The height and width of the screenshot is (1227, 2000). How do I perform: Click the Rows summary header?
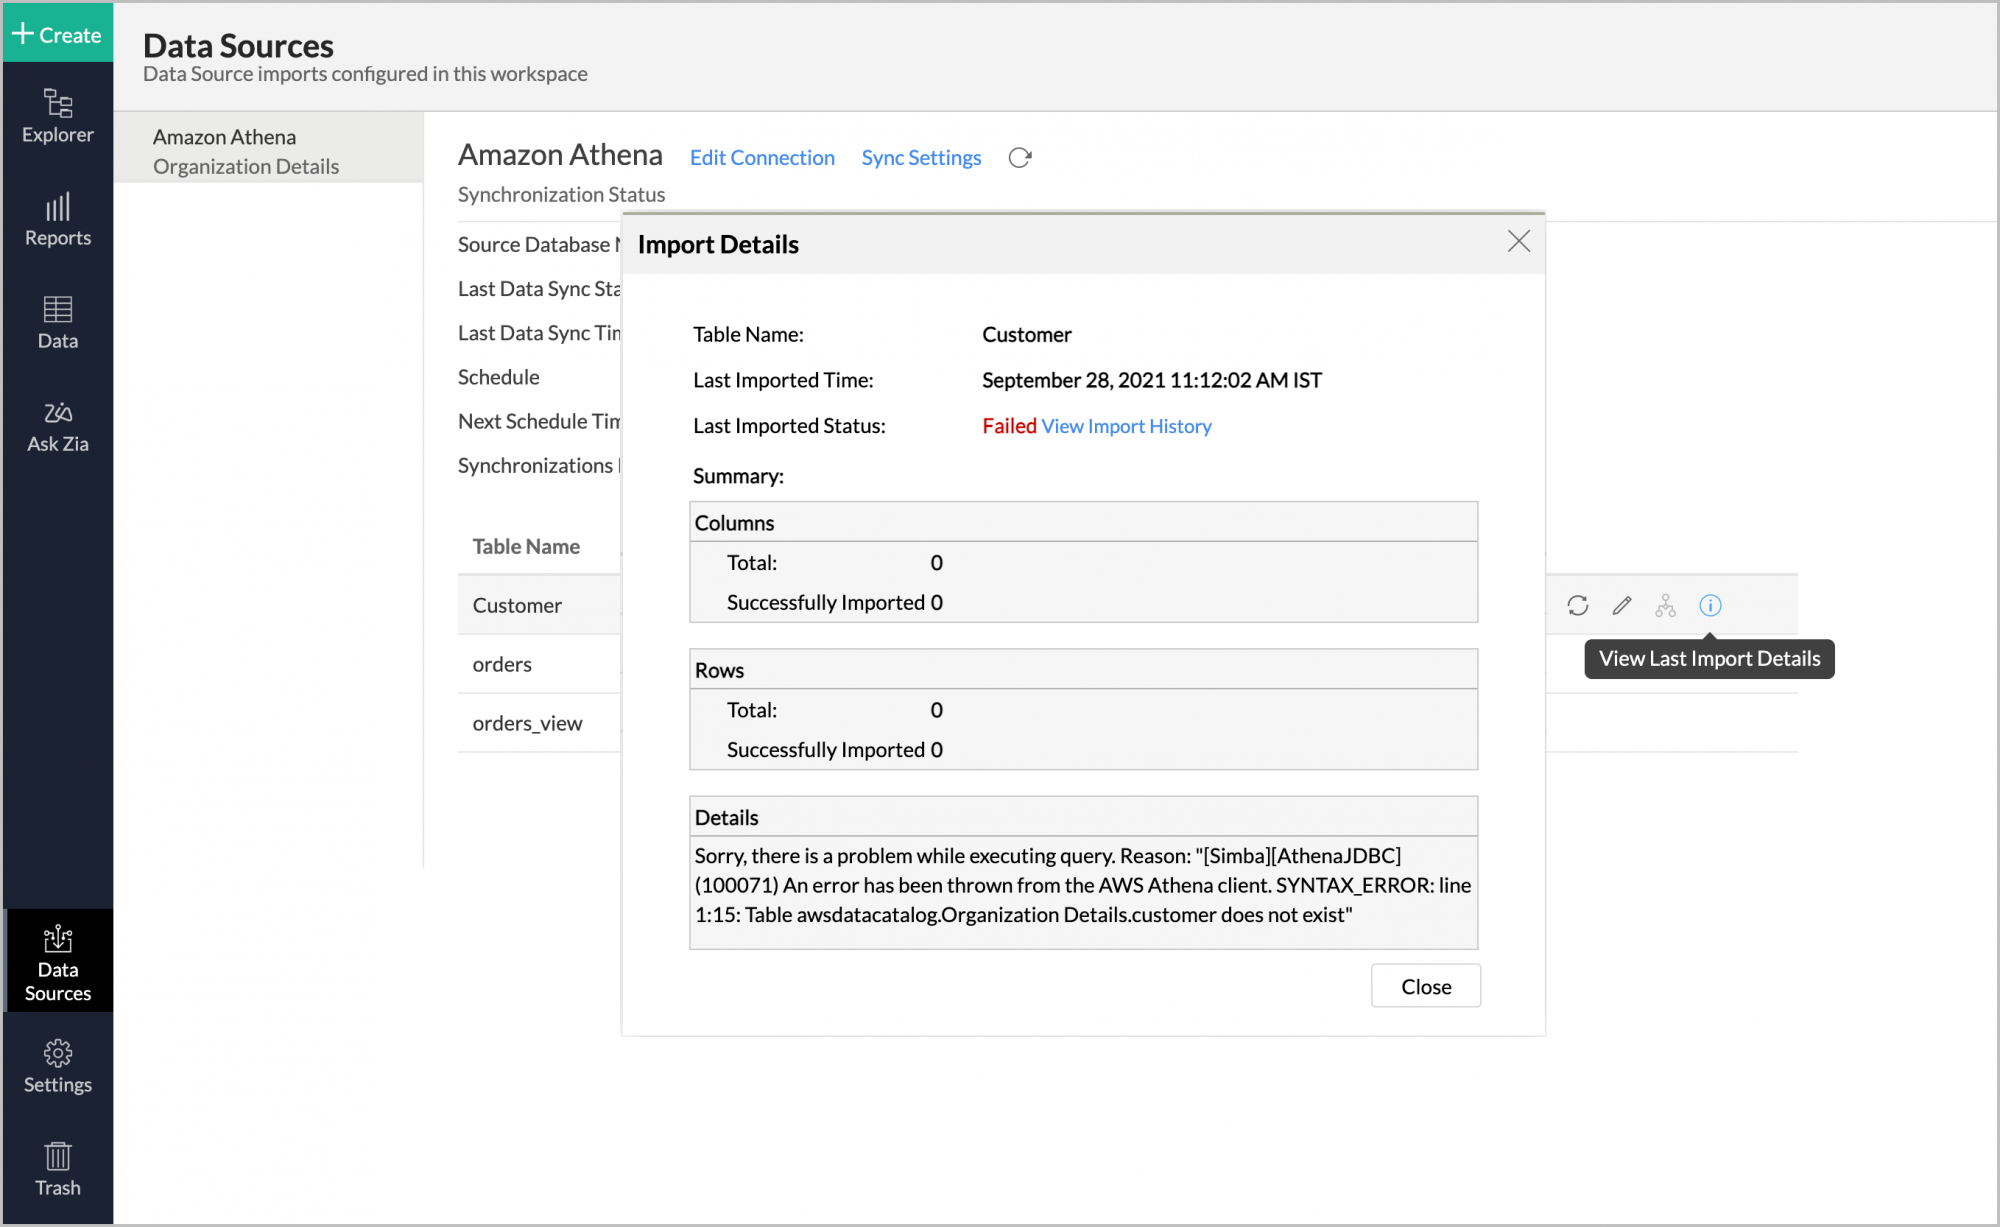coord(1083,669)
